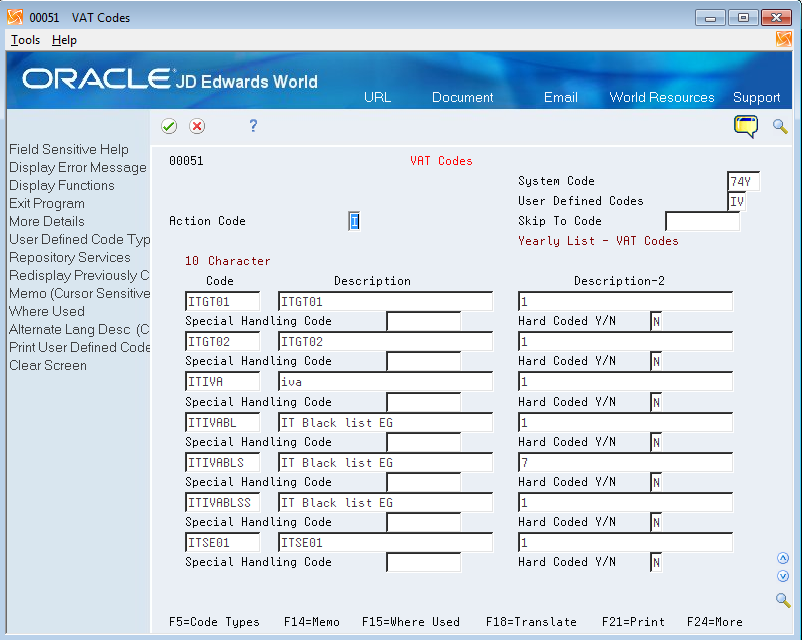Click the User Defined Codes field IV
Image resolution: width=802 pixels, height=640 pixels.
point(737,202)
